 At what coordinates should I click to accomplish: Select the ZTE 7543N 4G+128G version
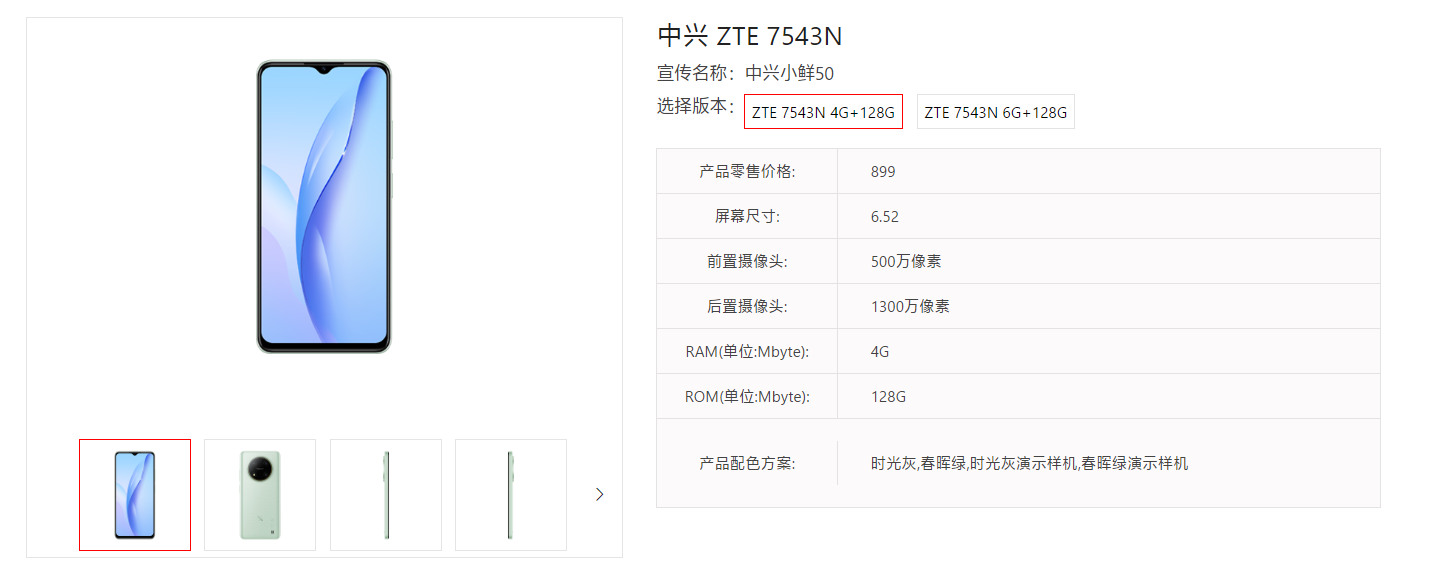(x=823, y=112)
